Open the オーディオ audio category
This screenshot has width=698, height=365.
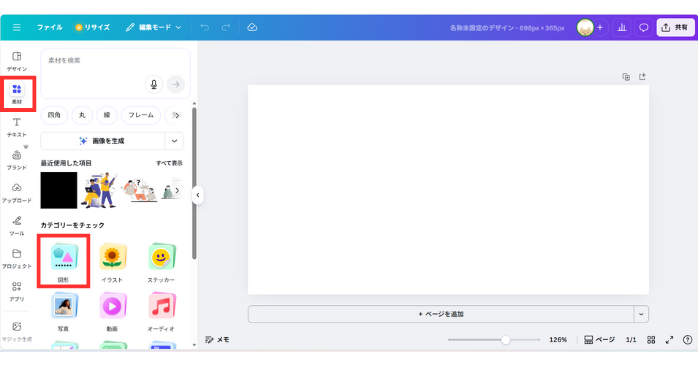[161, 311]
